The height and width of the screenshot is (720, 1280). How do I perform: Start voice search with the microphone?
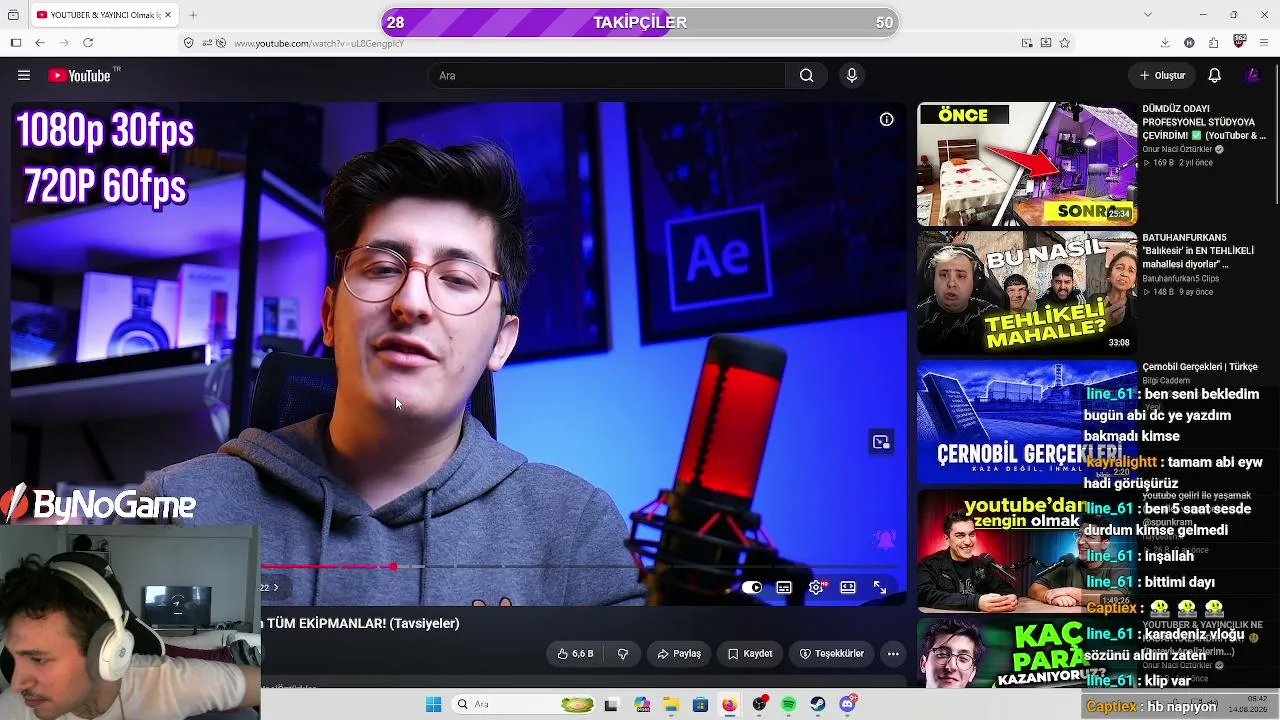coord(852,75)
